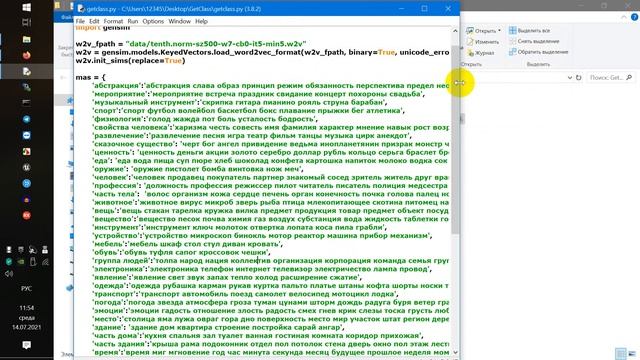Image resolution: width=640 pixels, height=360 pixels.
Task: Click scroll up arrow in IDLE editor
Action: click(455, 31)
